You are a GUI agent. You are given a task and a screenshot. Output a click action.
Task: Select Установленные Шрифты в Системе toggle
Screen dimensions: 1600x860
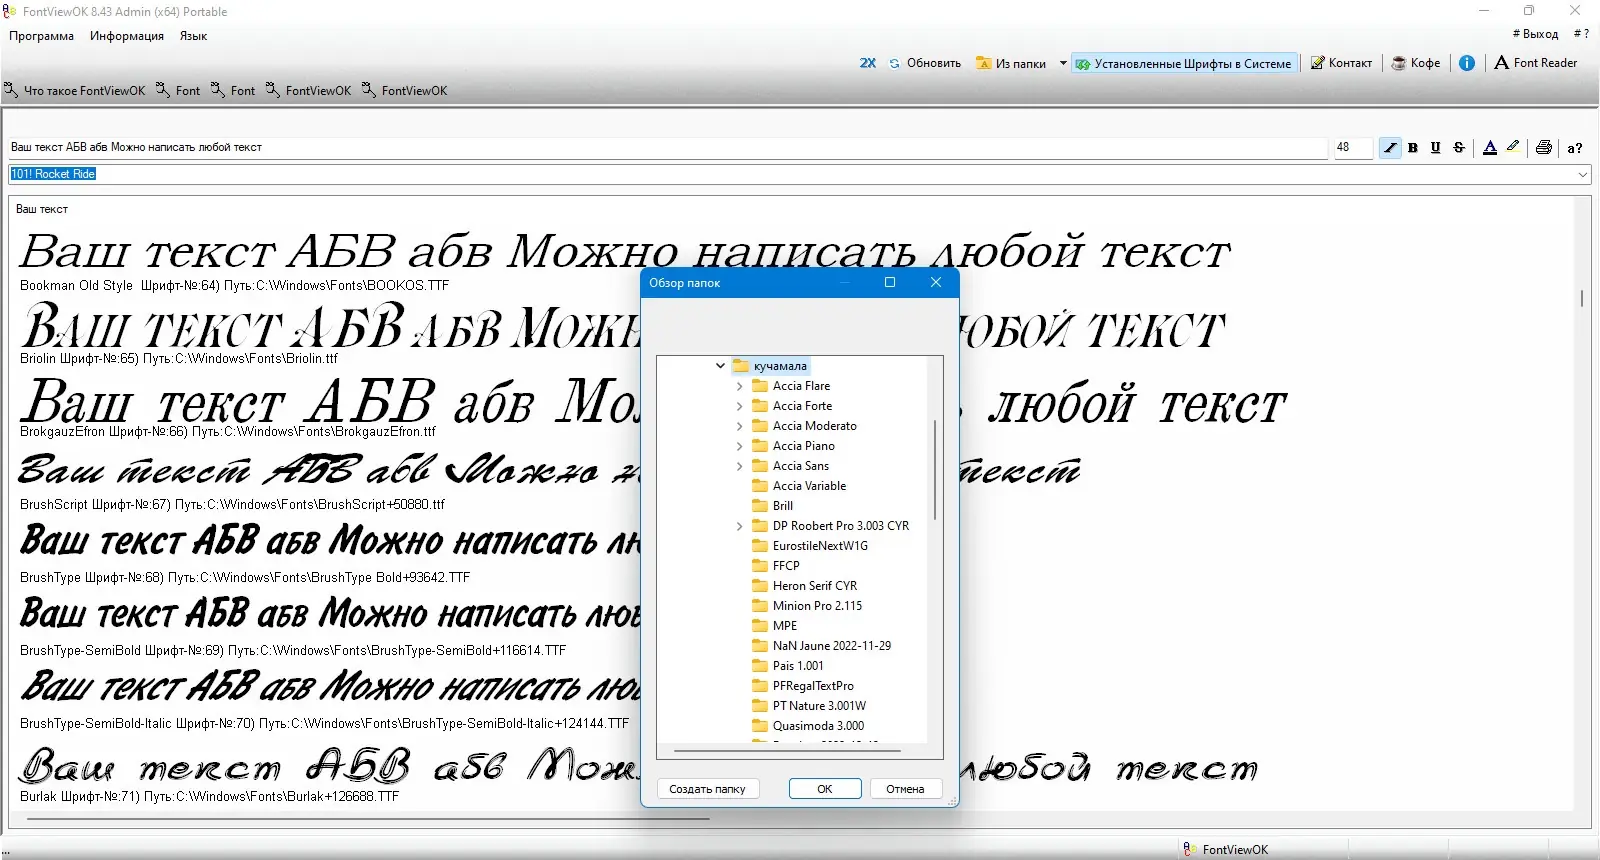1184,63
